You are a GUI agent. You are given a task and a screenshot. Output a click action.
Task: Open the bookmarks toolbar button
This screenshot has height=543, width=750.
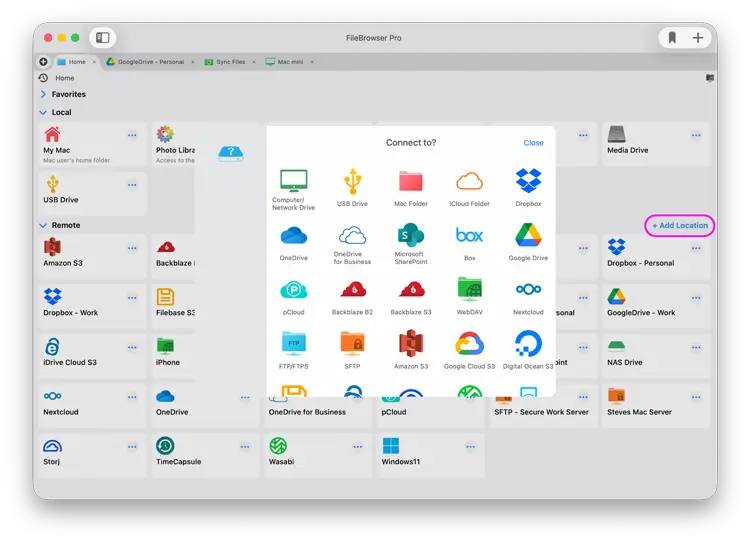672,38
